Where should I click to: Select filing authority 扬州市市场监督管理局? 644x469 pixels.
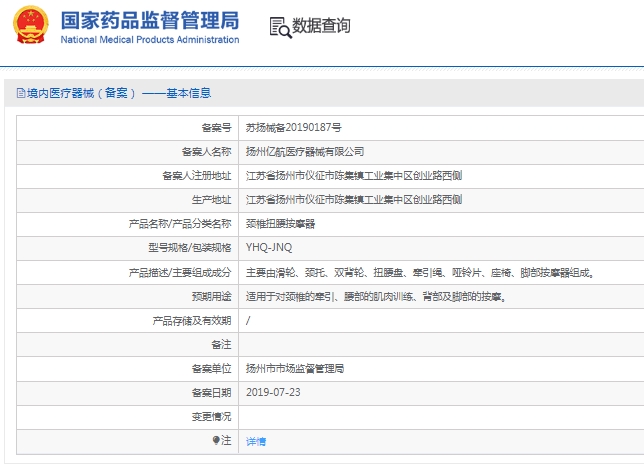point(295,368)
